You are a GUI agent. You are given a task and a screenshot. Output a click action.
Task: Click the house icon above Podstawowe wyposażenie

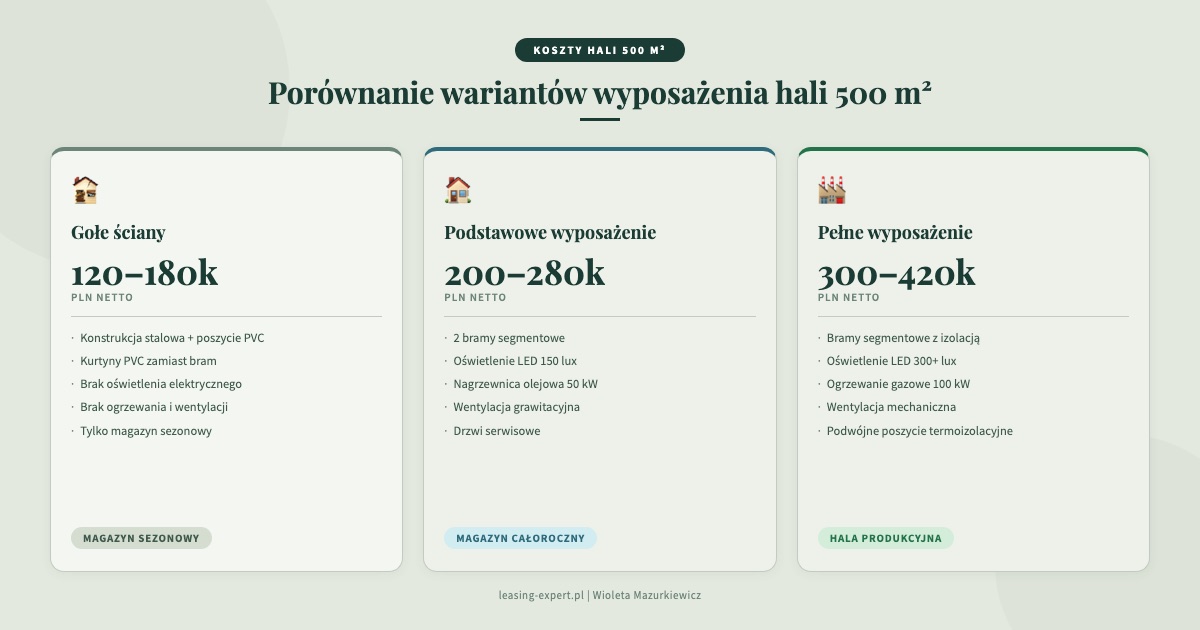pyautogui.click(x=458, y=188)
